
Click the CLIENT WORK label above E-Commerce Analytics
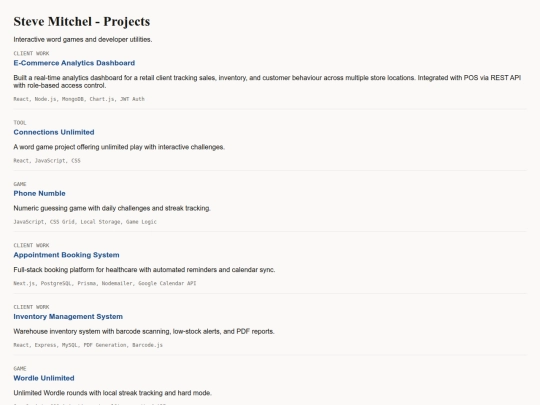coord(31,53)
